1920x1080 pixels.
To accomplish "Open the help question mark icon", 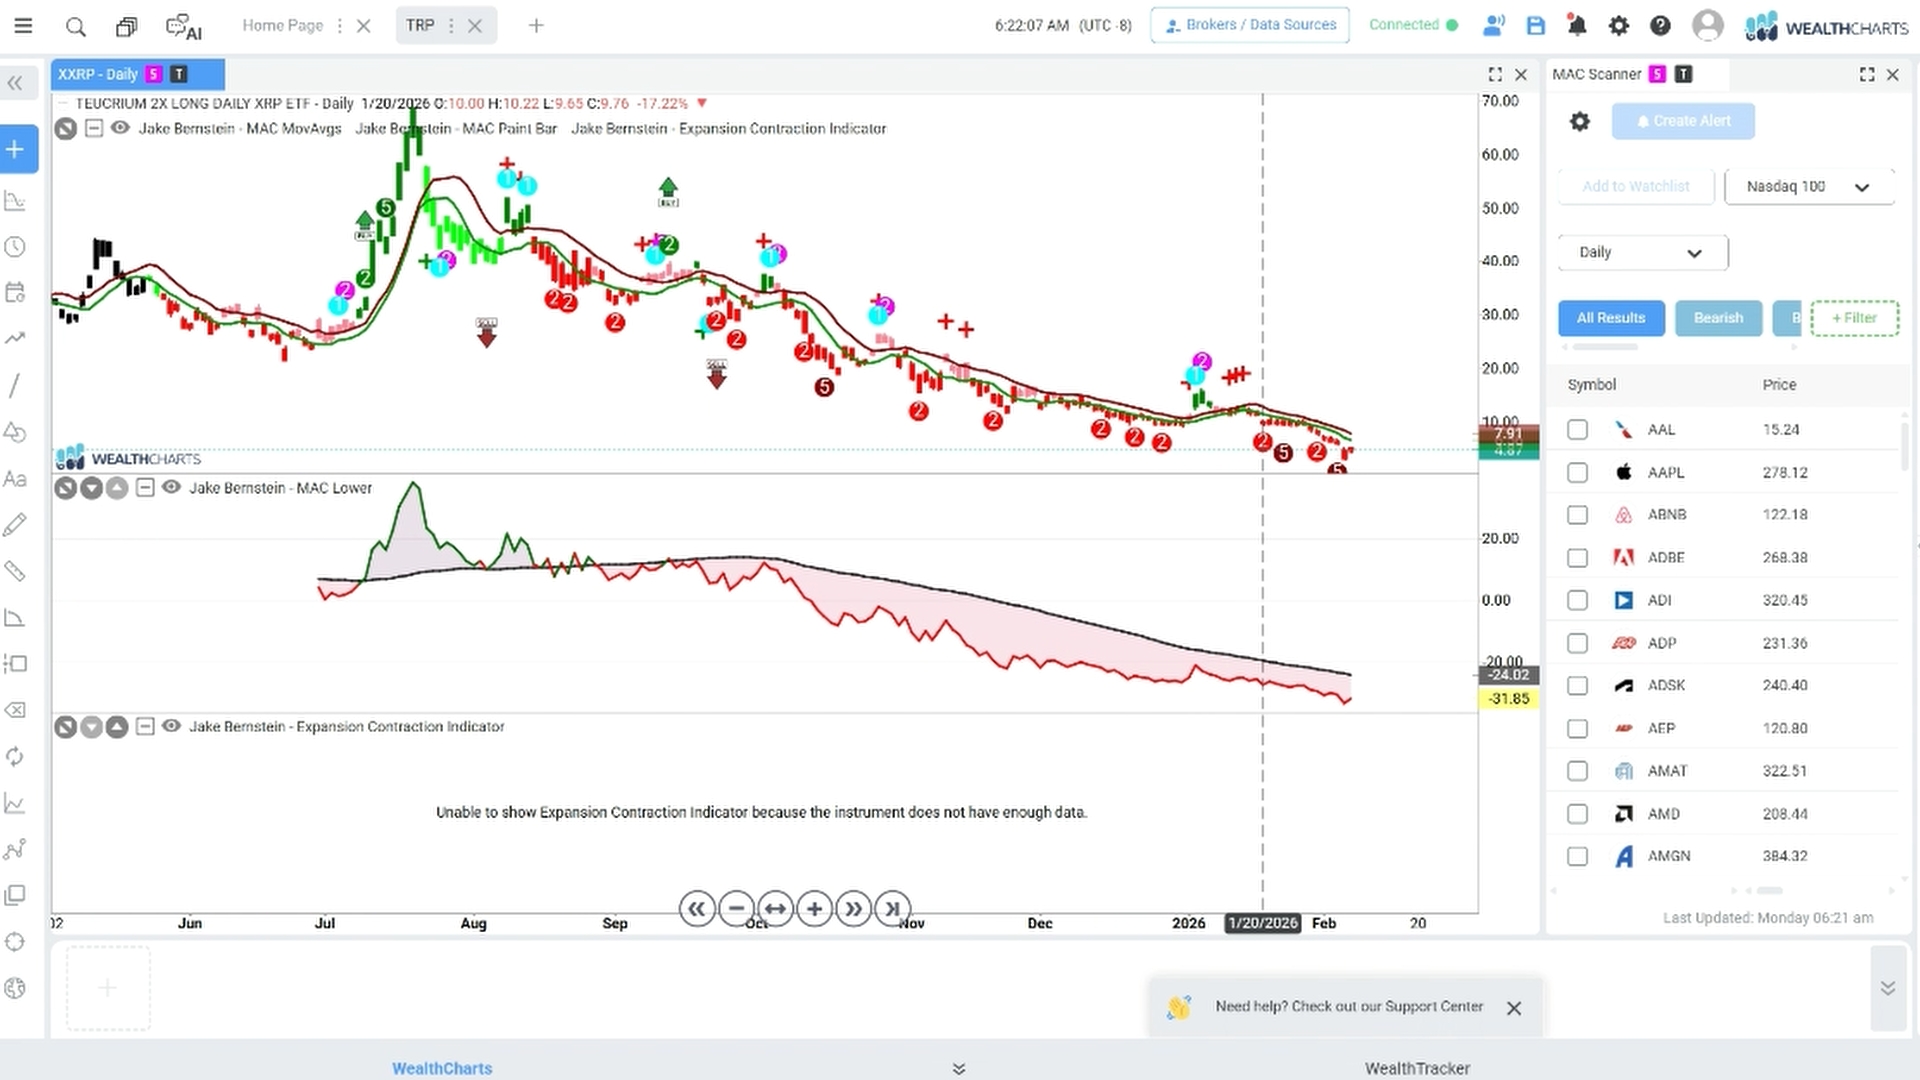I will click(1660, 26).
